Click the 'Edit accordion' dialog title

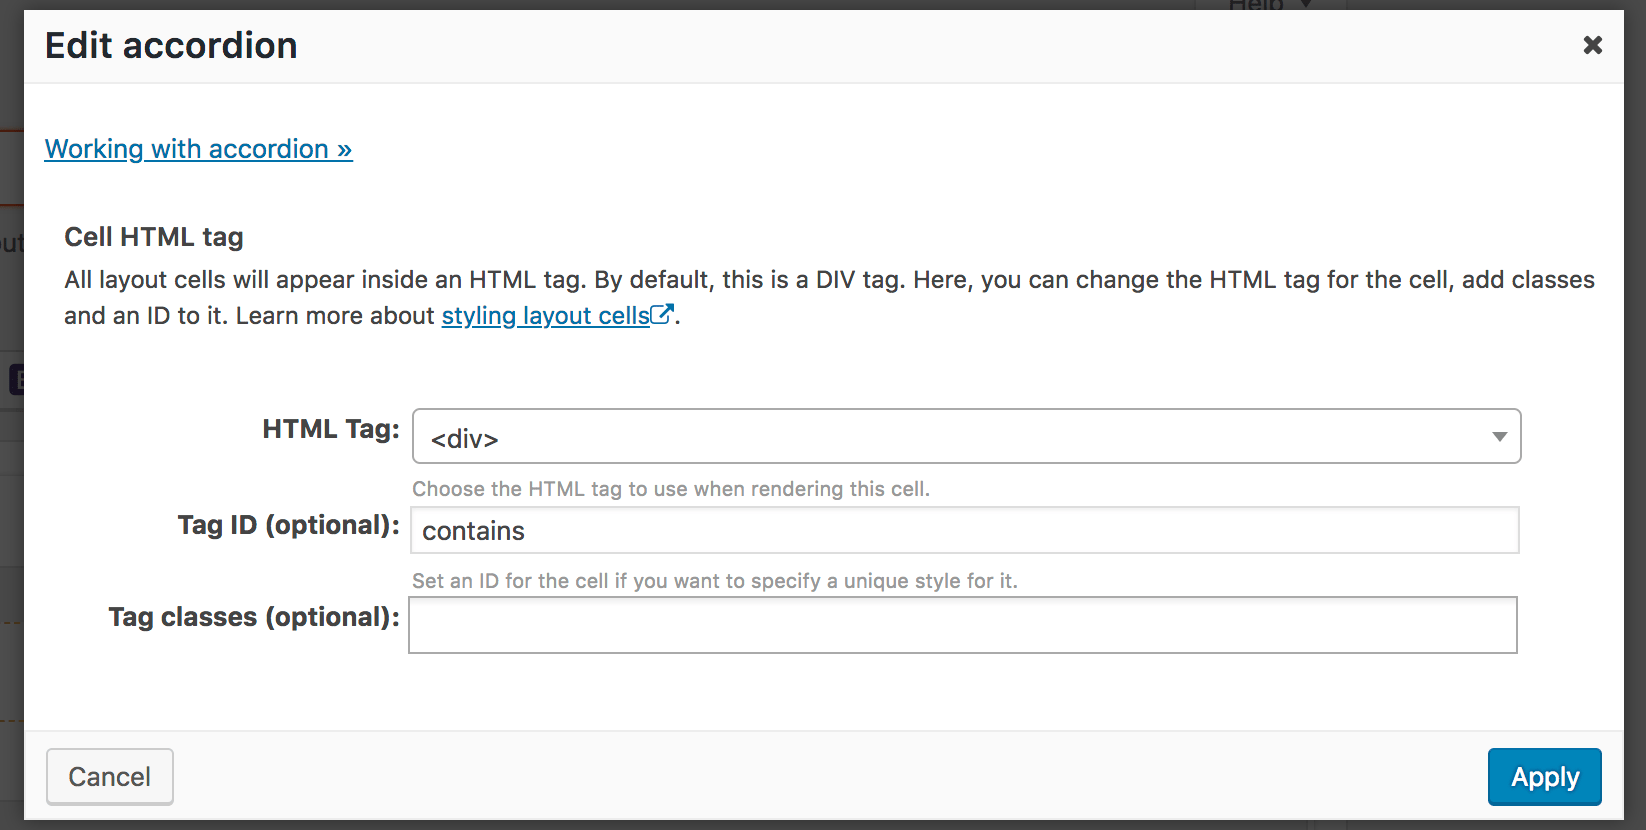click(x=171, y=46)
